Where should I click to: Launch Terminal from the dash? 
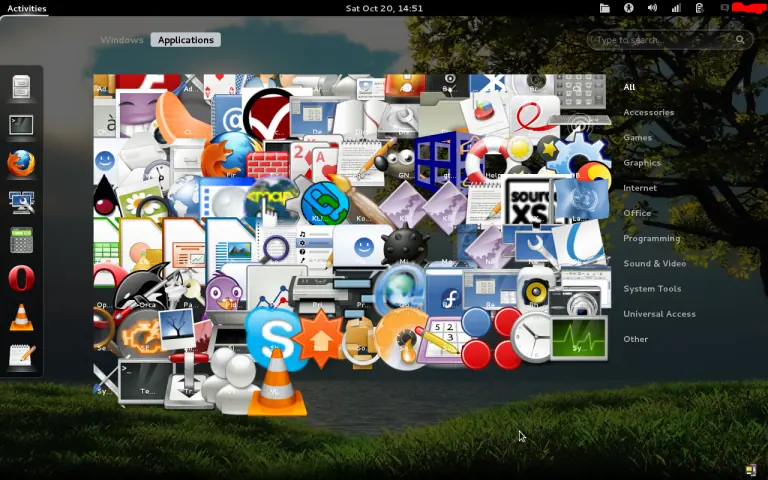coord(21,125)
